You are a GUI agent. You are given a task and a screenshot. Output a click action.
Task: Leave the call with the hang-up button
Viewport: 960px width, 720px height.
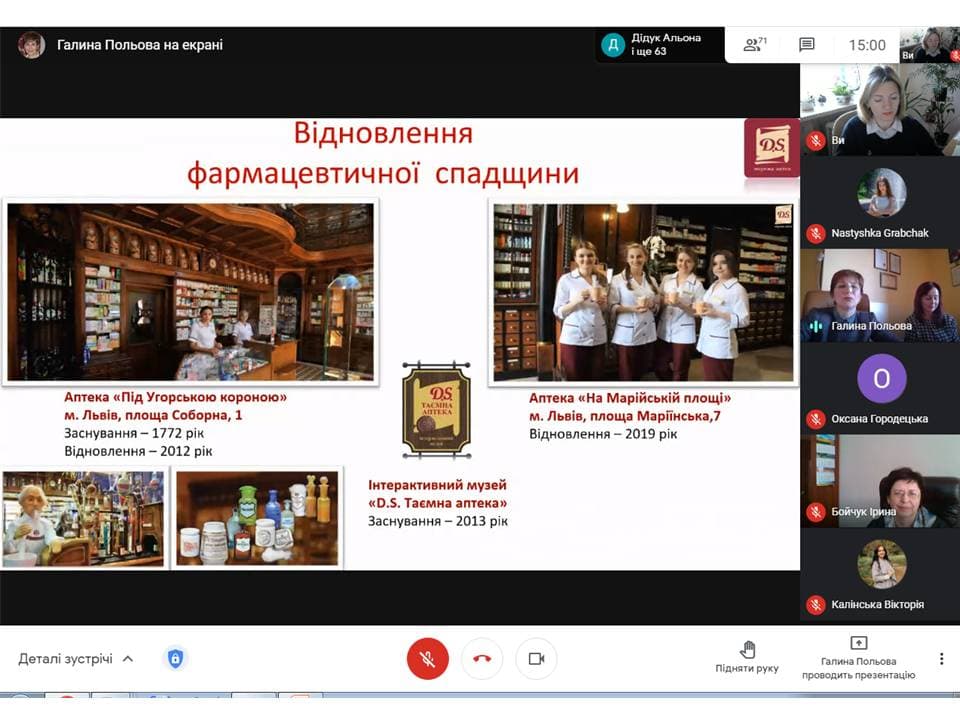(482, 659)
